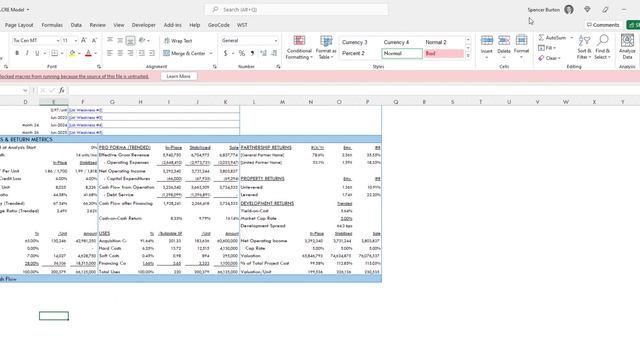Decrease font size icon
The height and width of the screenshot is (360, 640).
point(94,40)
